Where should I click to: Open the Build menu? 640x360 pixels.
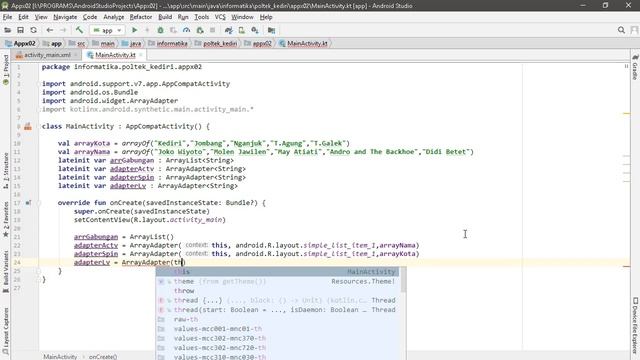(165, 17)
